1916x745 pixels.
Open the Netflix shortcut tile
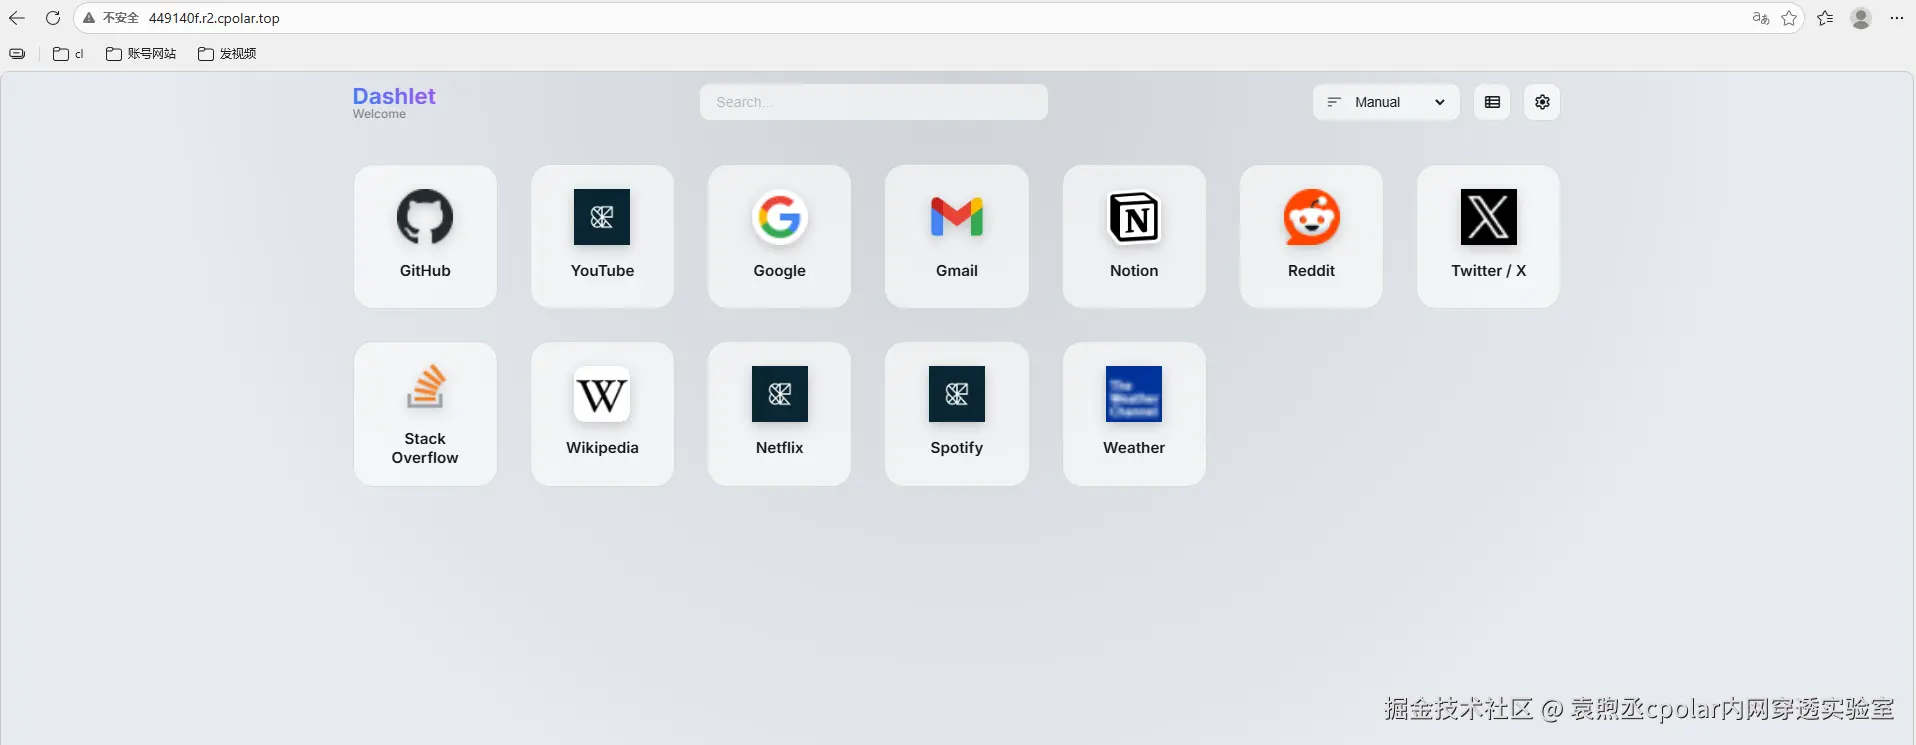pyautogui.click(x=779, y=414)
